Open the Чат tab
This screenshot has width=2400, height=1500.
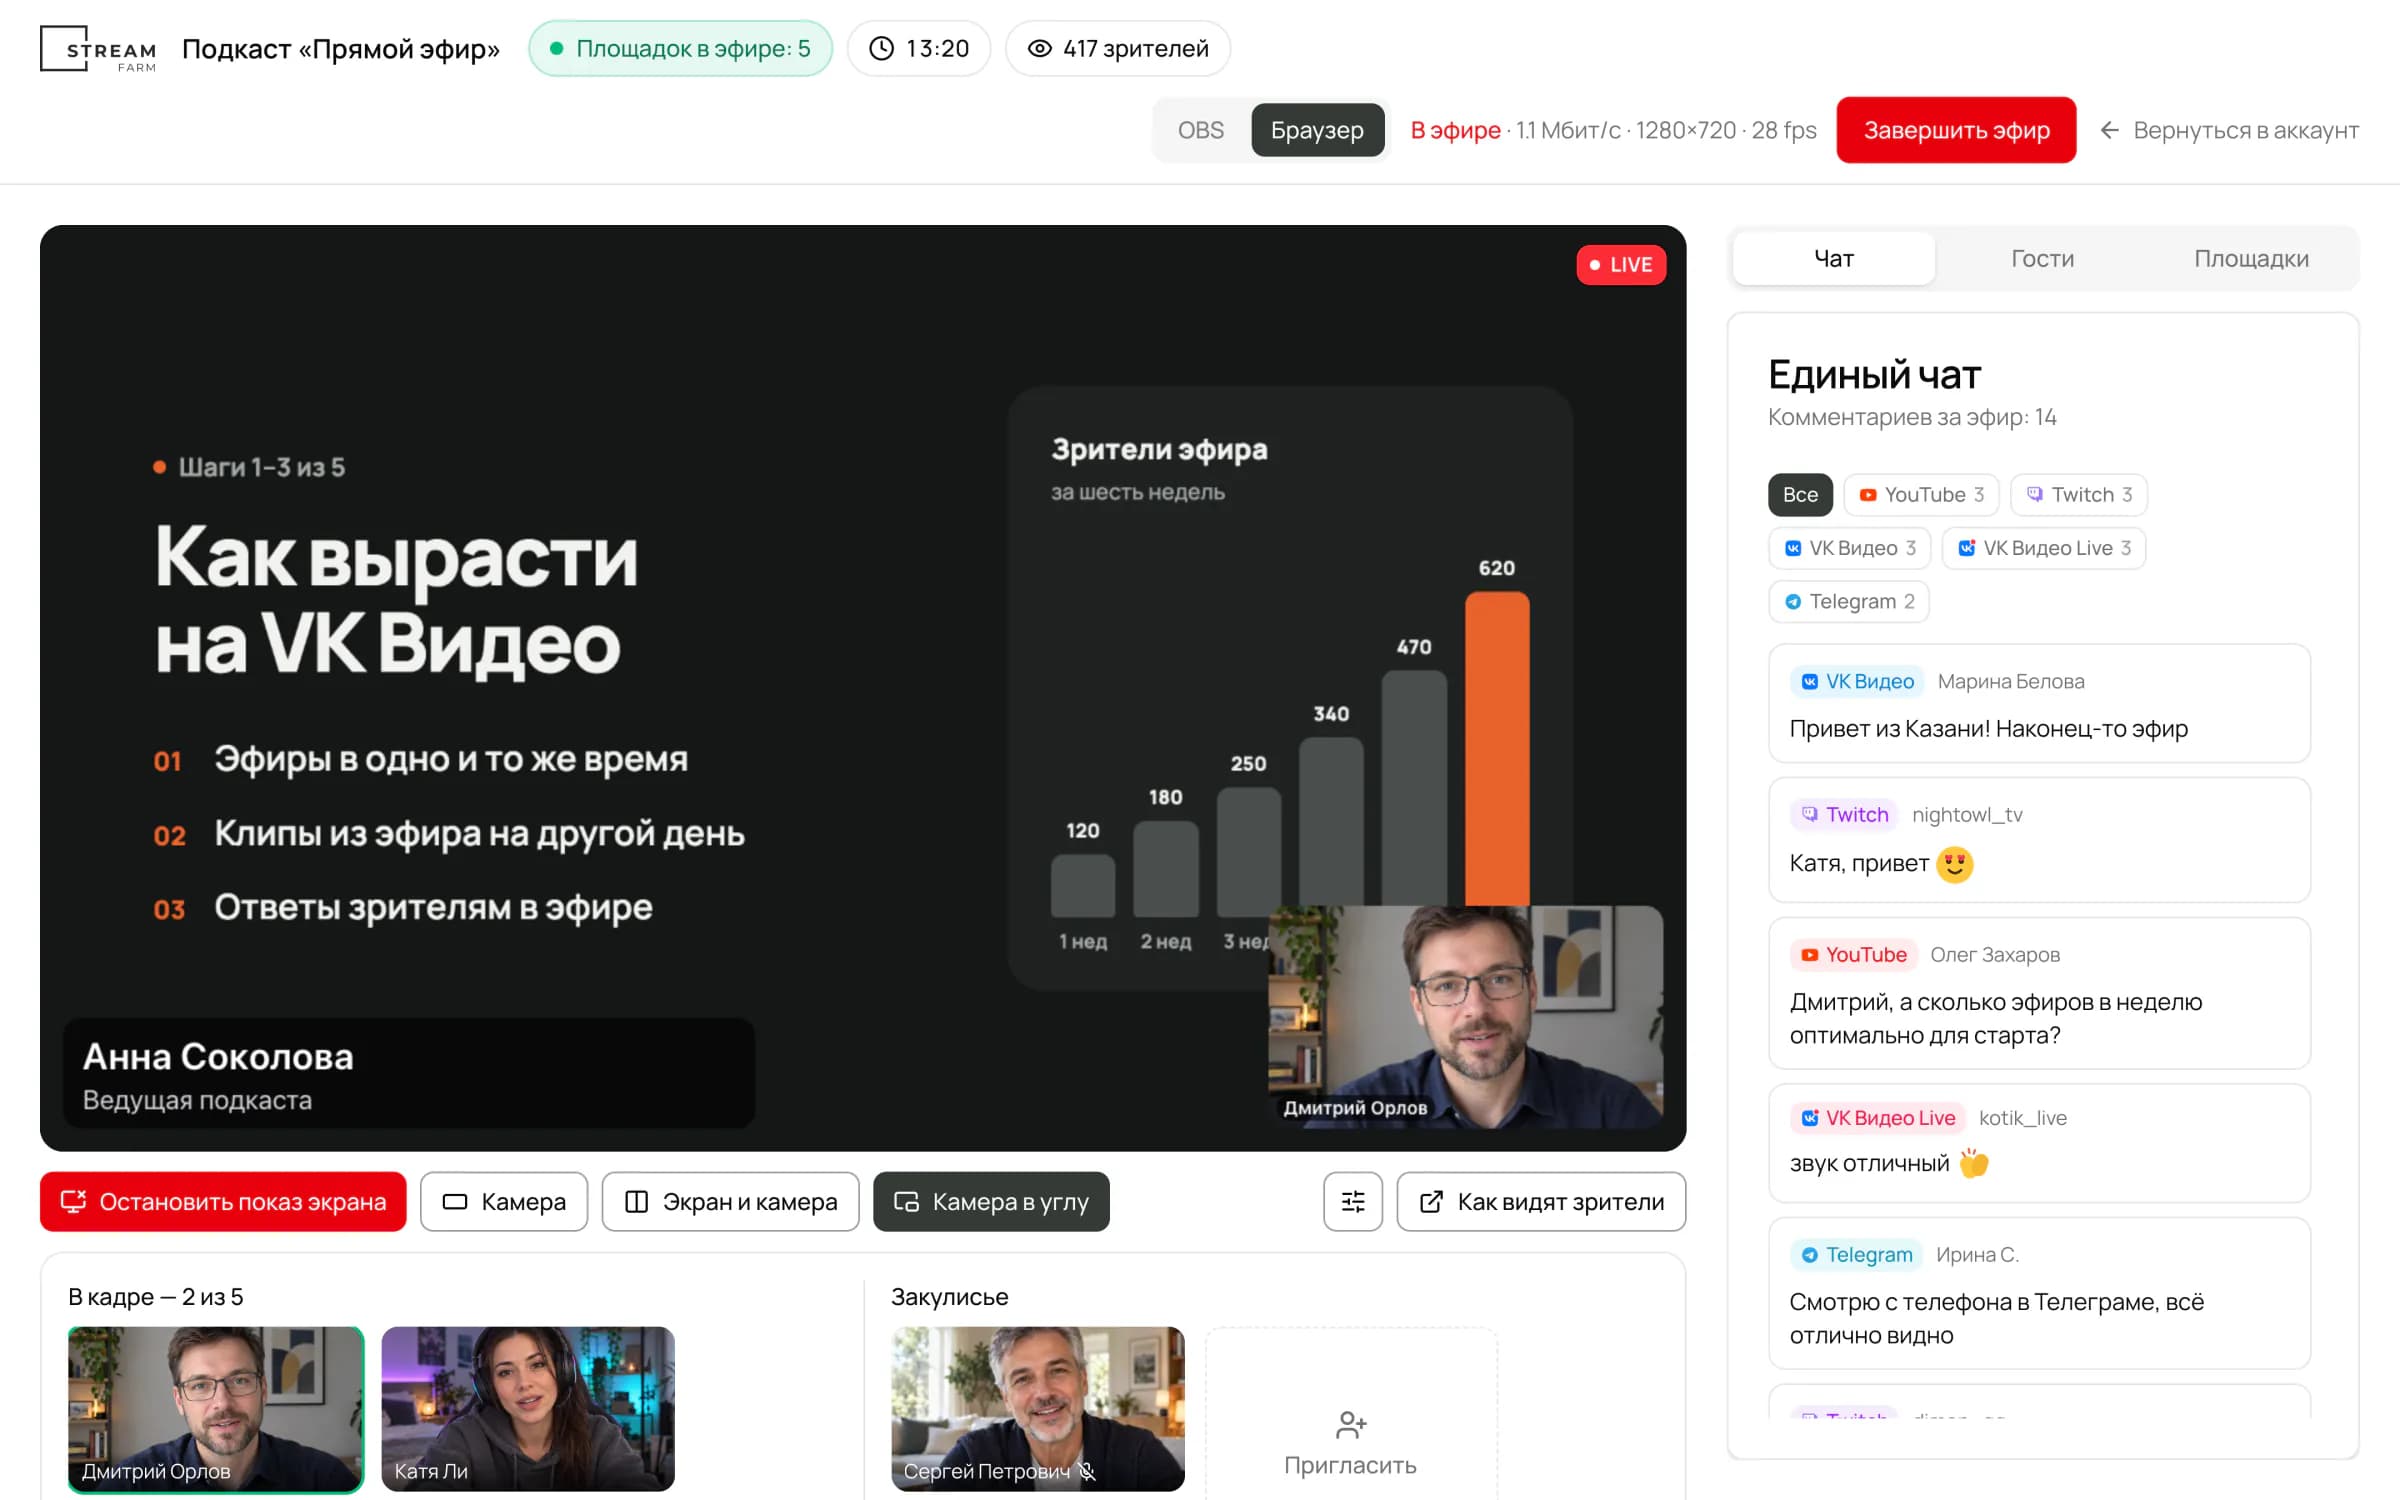click(x=1834, y=259)
